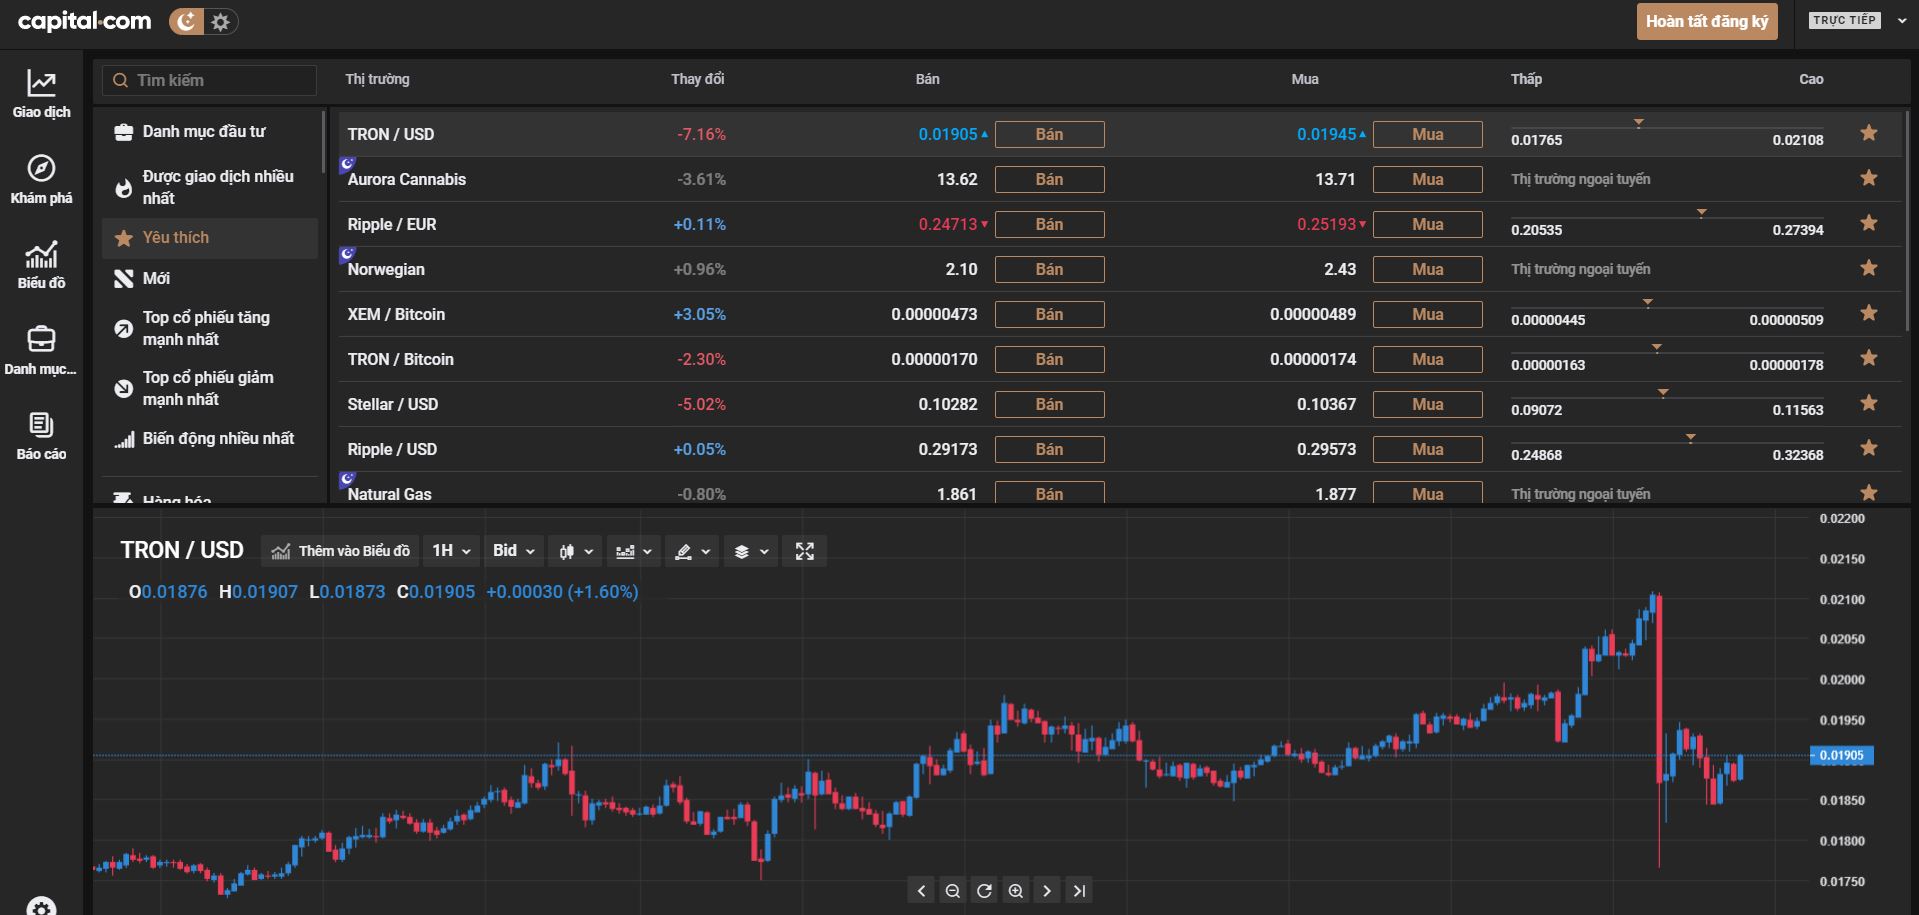
Task: Select Được giao dịch nhiều nhất category
Action: point(210,187)
